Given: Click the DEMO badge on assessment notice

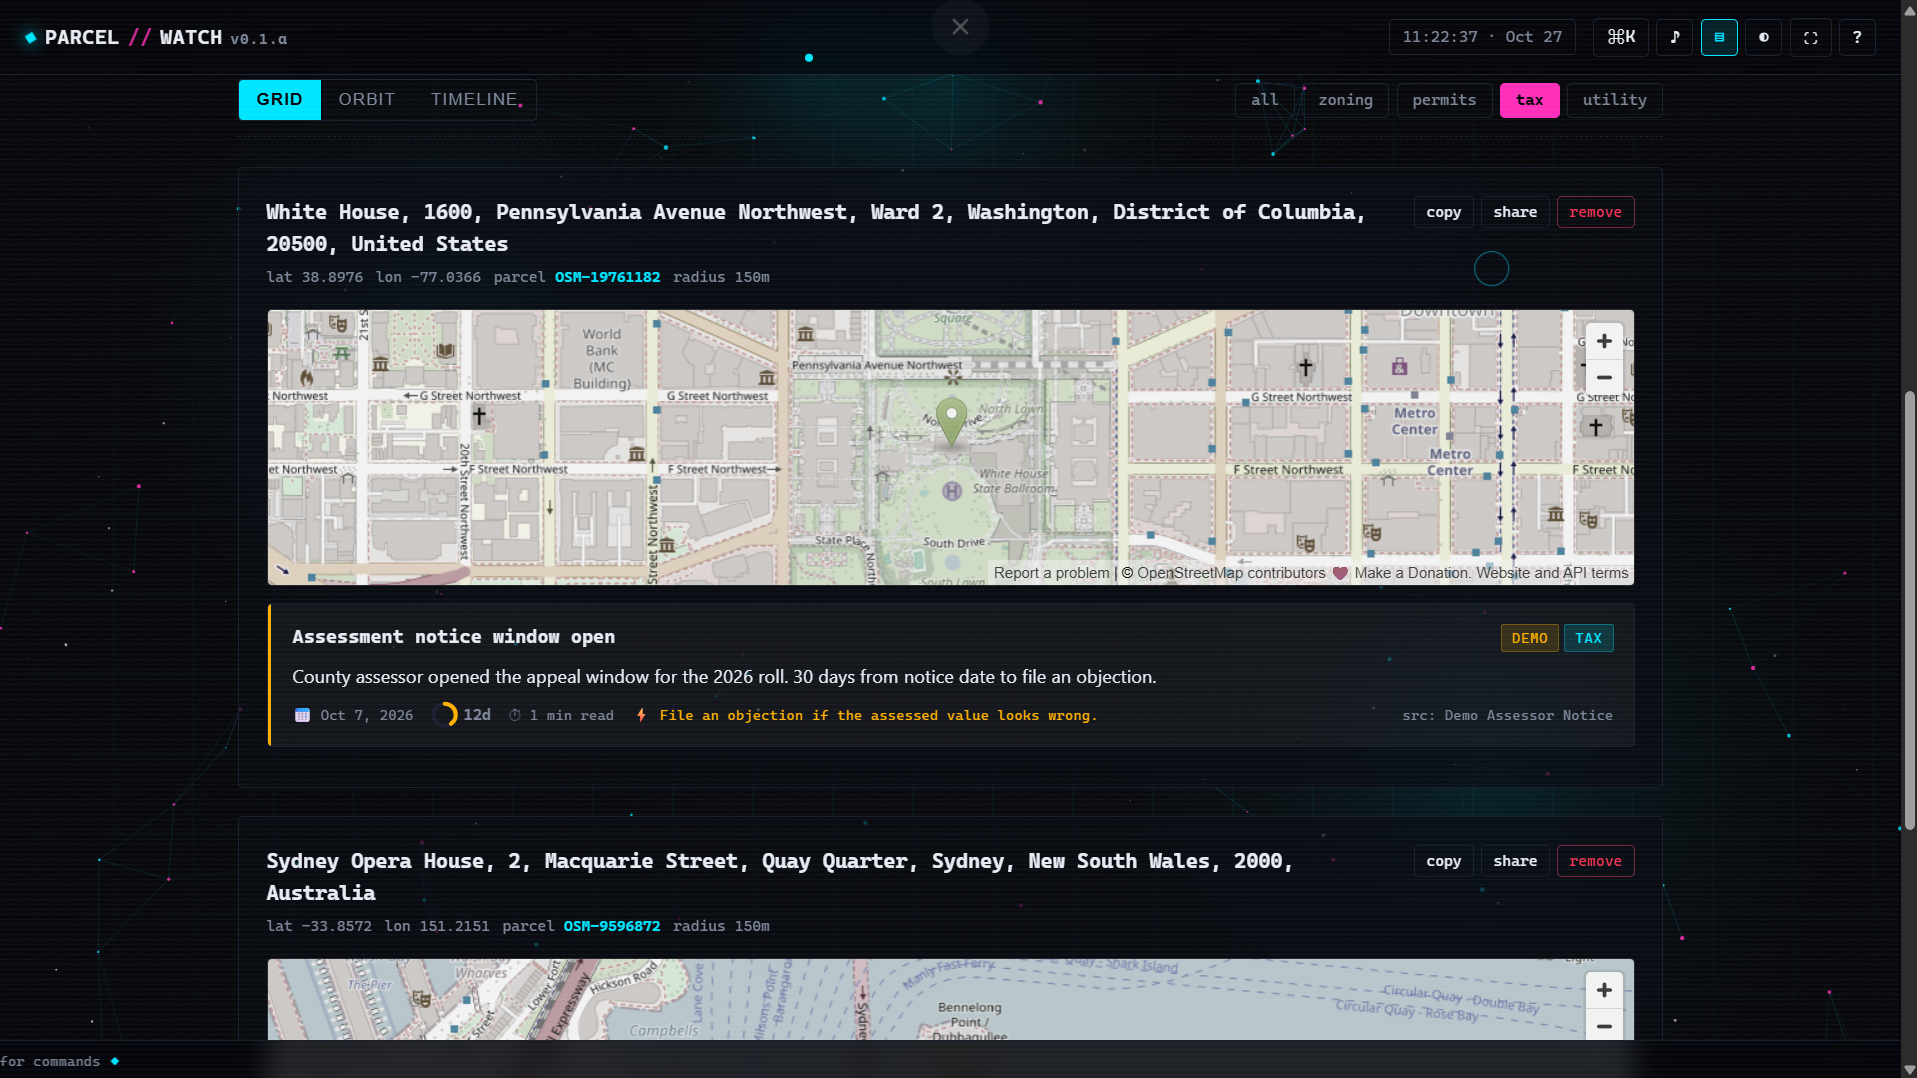Looking at the screenshot, I should [1529, 638].
